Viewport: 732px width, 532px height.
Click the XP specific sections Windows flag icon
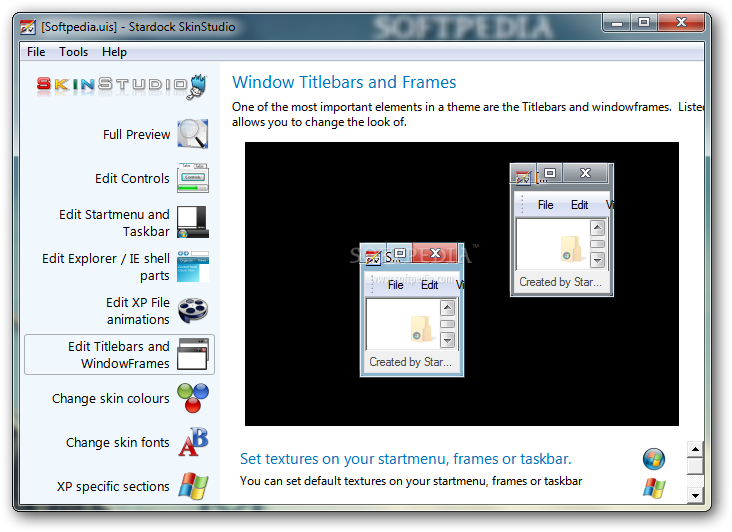coord(193,486)
